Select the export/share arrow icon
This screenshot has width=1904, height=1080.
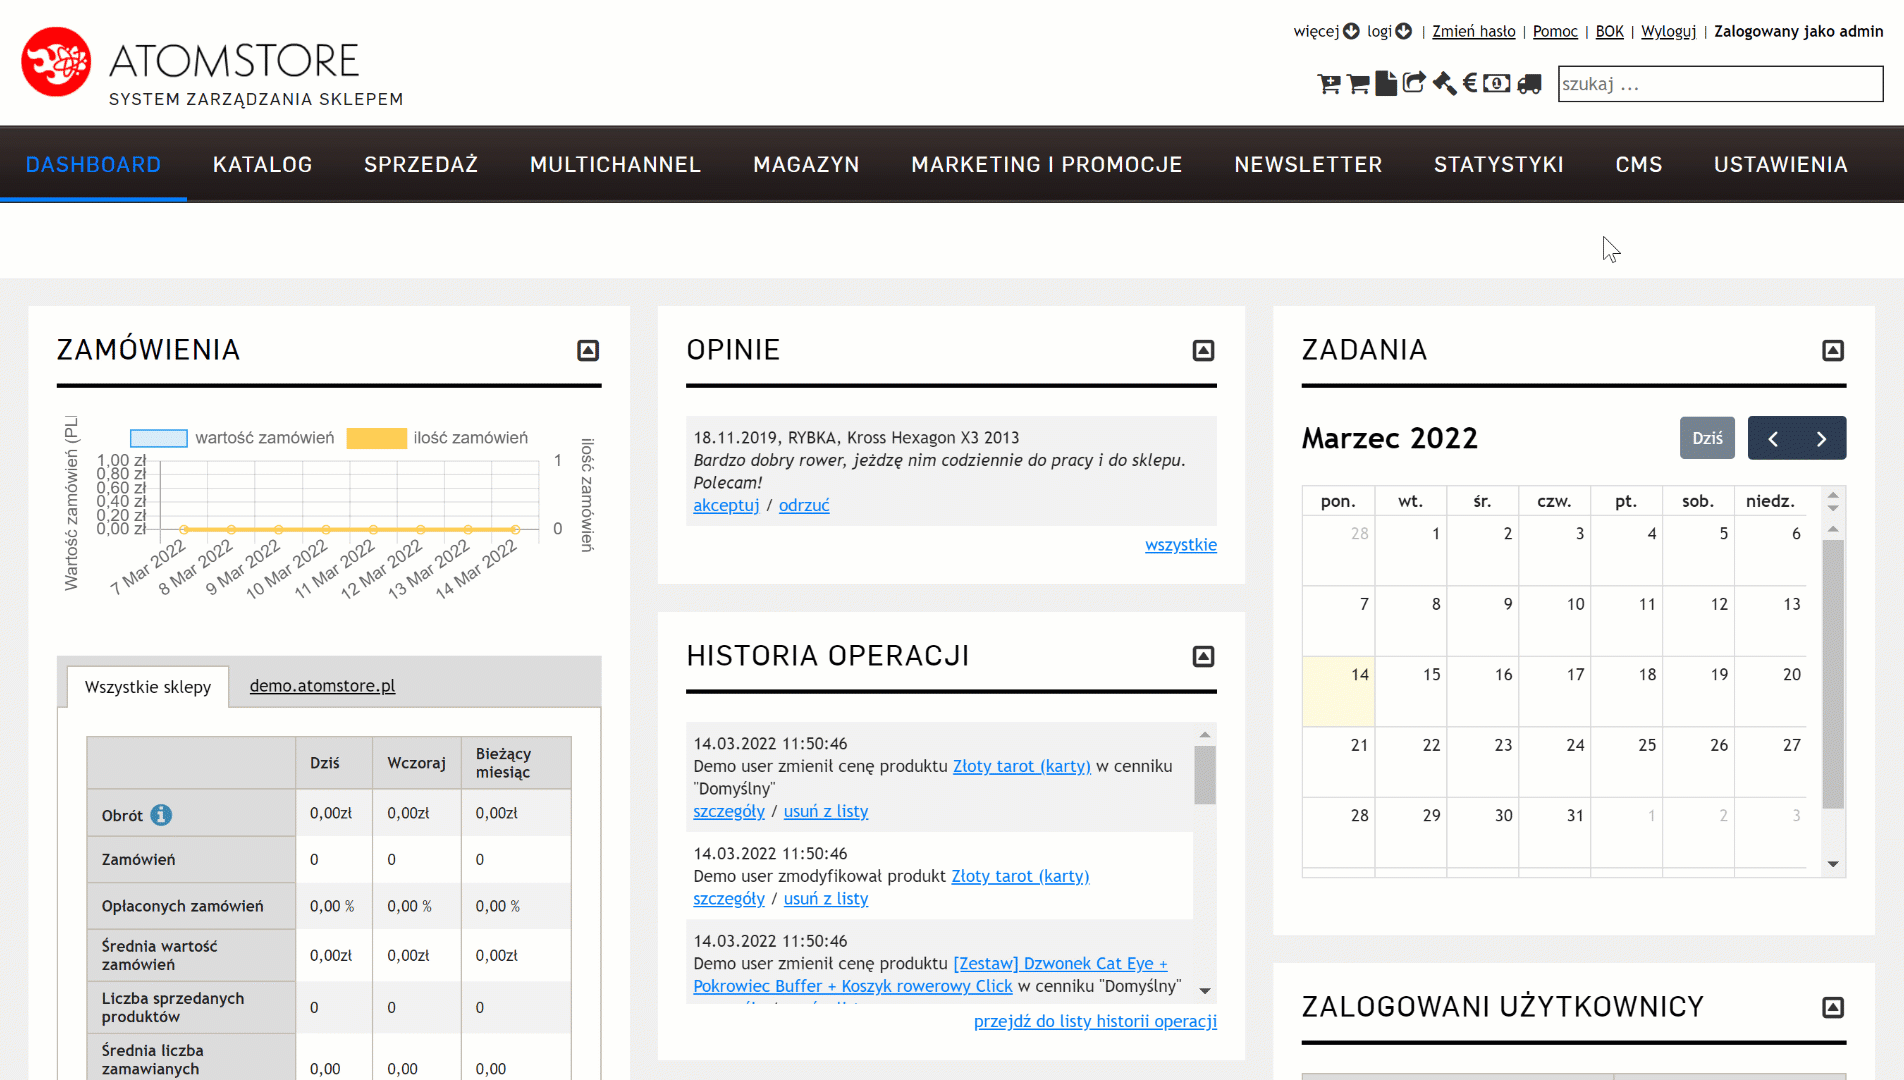pyautogui.click(x=1414, y=84)
